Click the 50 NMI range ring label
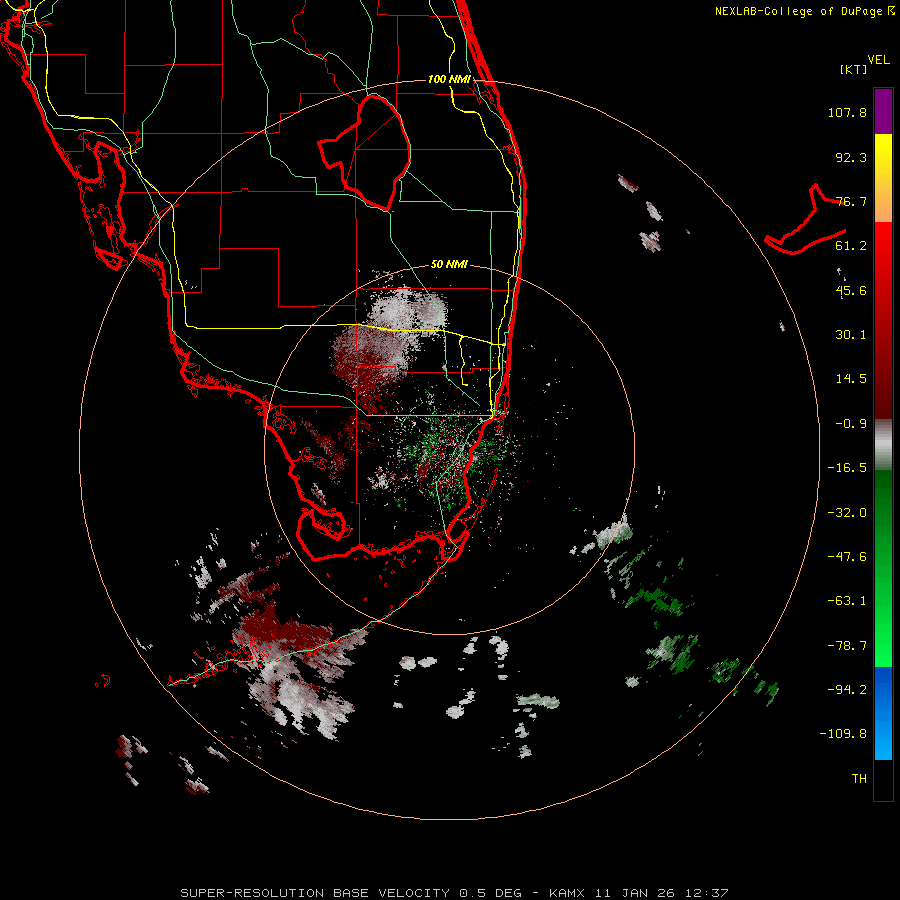Viewport: 900px width, 900px height. 449,265
